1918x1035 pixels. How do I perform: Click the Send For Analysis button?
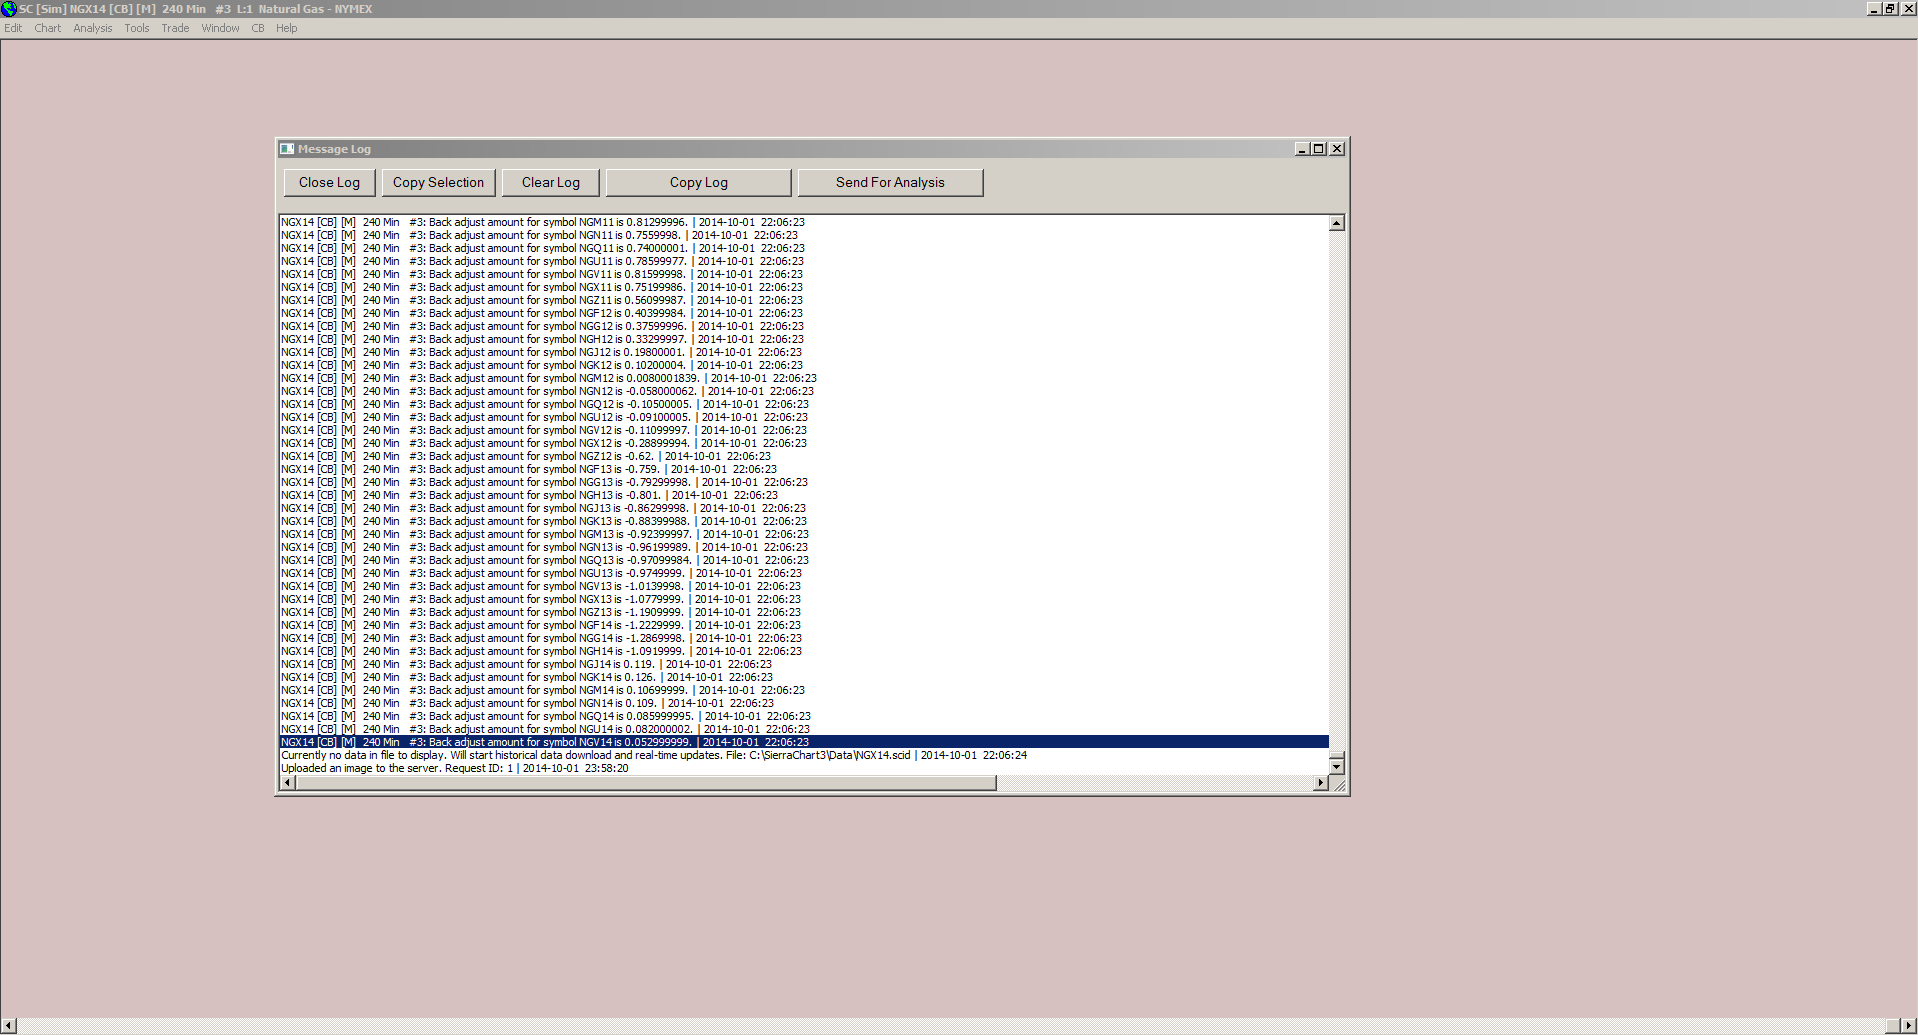[890, 182]
